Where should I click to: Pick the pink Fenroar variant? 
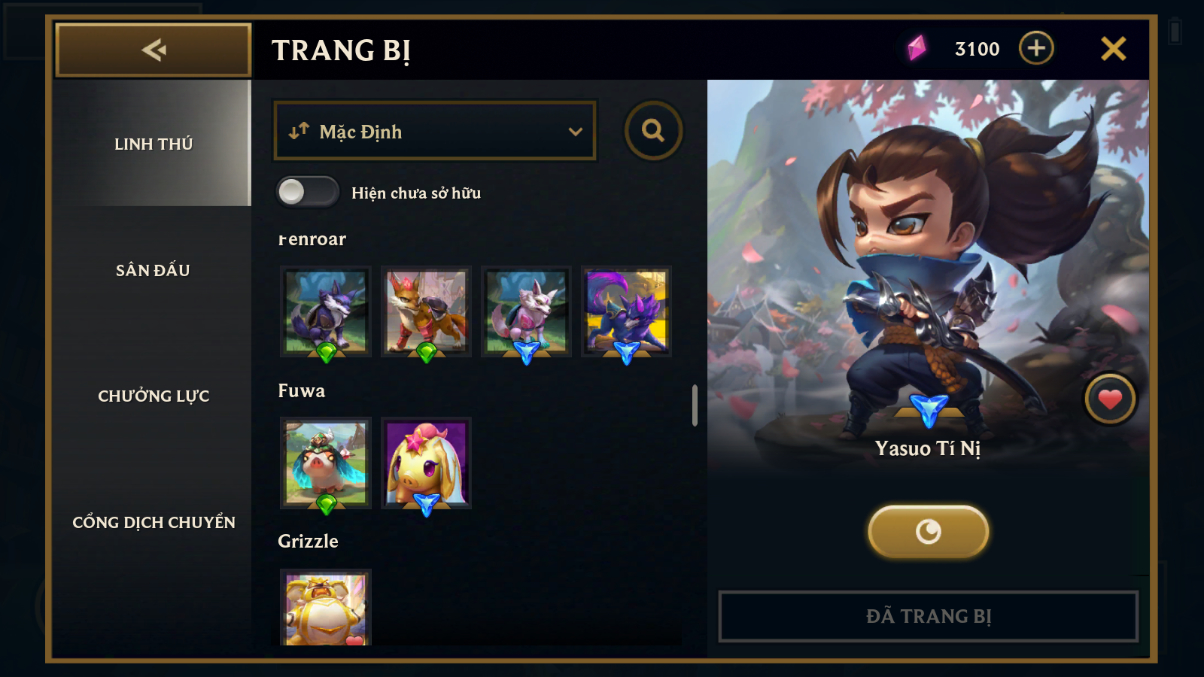(526, 312)
